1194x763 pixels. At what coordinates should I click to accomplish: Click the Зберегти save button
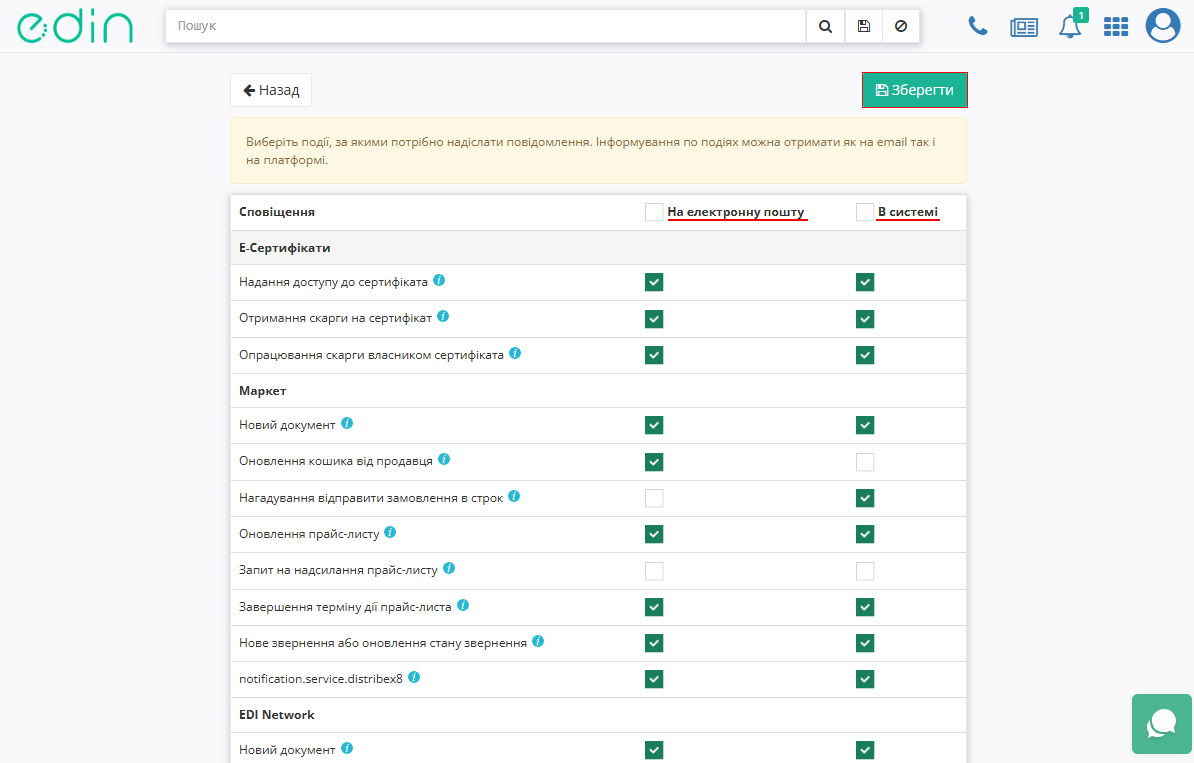click(914, 90)
